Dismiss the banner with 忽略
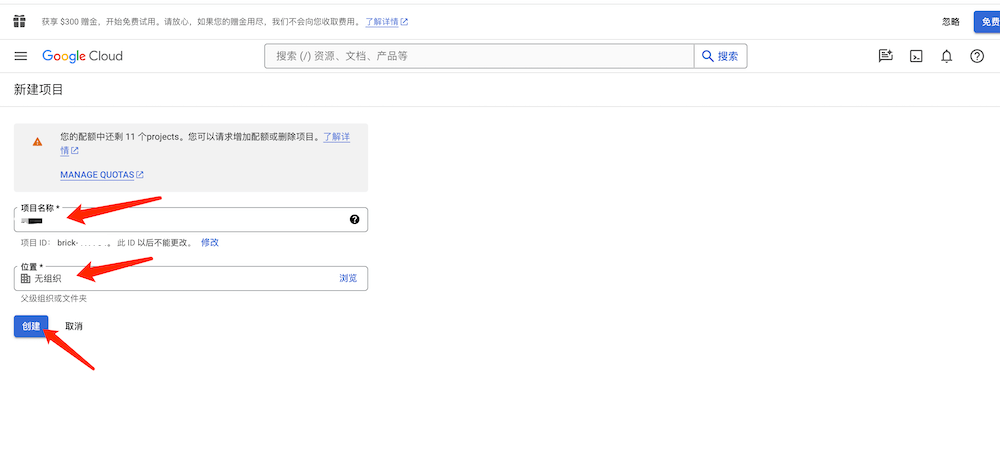Screen dimensions: 1000x449 (x=950, y=21)
